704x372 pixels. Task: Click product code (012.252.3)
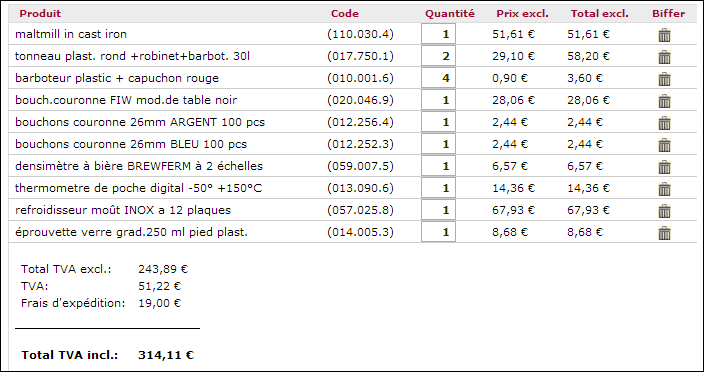tap(361, 144)
